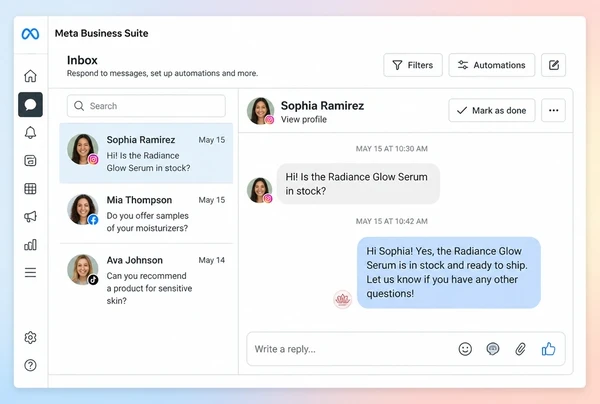Screen dimensions: 600x404
Task: Click Ava Johnson's profile picture
Action: point(83,269)
